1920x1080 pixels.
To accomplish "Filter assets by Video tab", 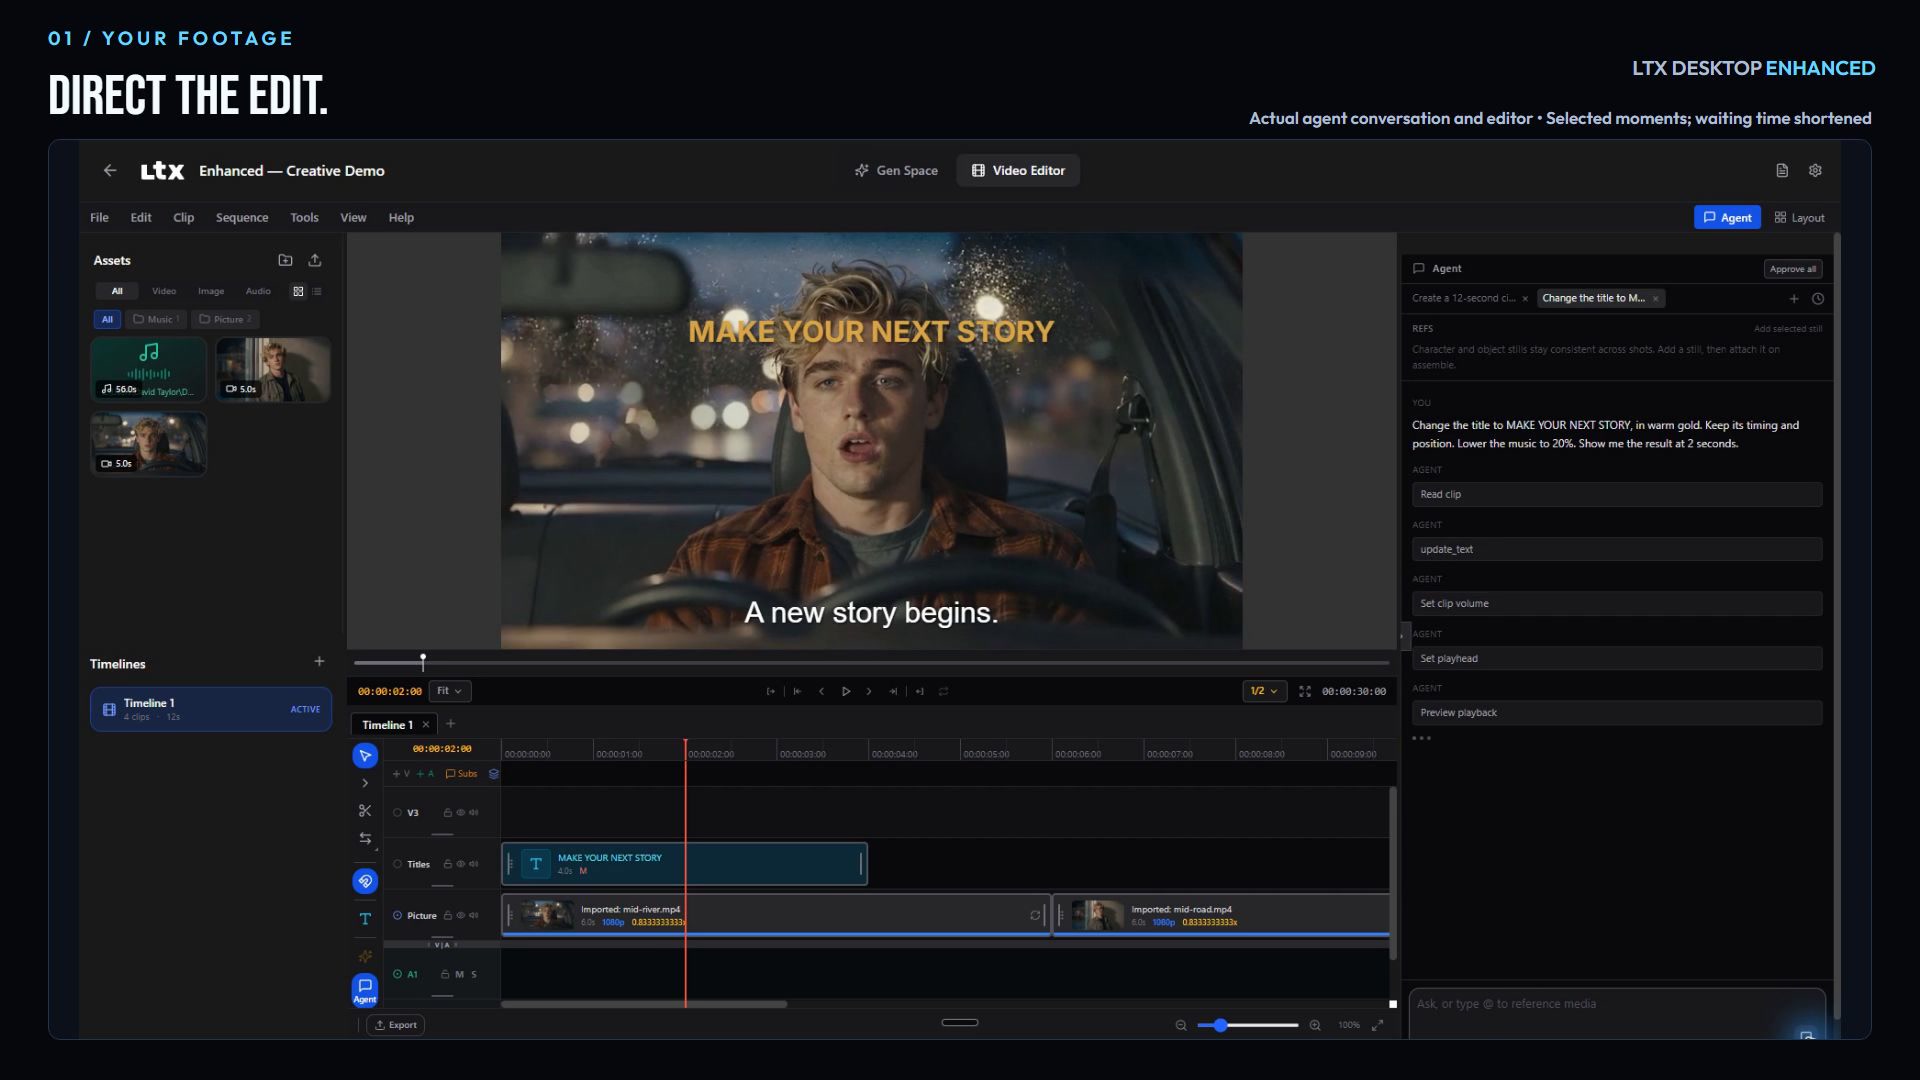I will pos(164,291).
